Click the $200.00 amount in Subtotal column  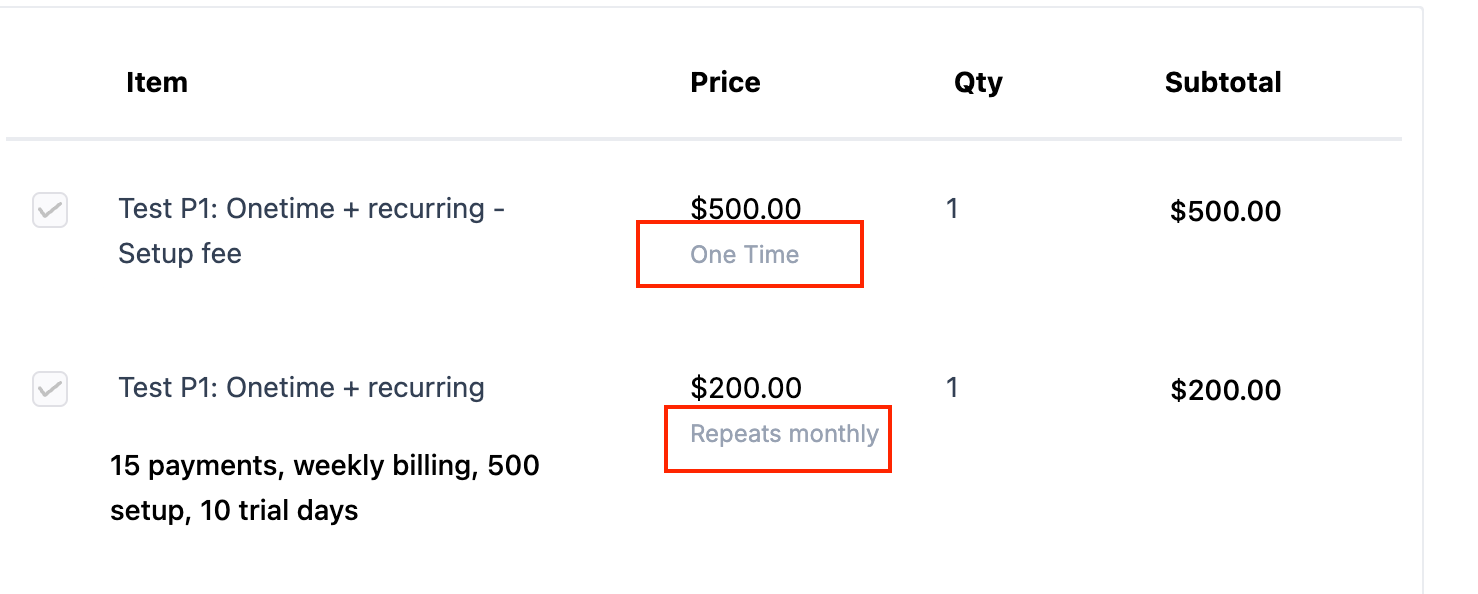coord(1225,390)
